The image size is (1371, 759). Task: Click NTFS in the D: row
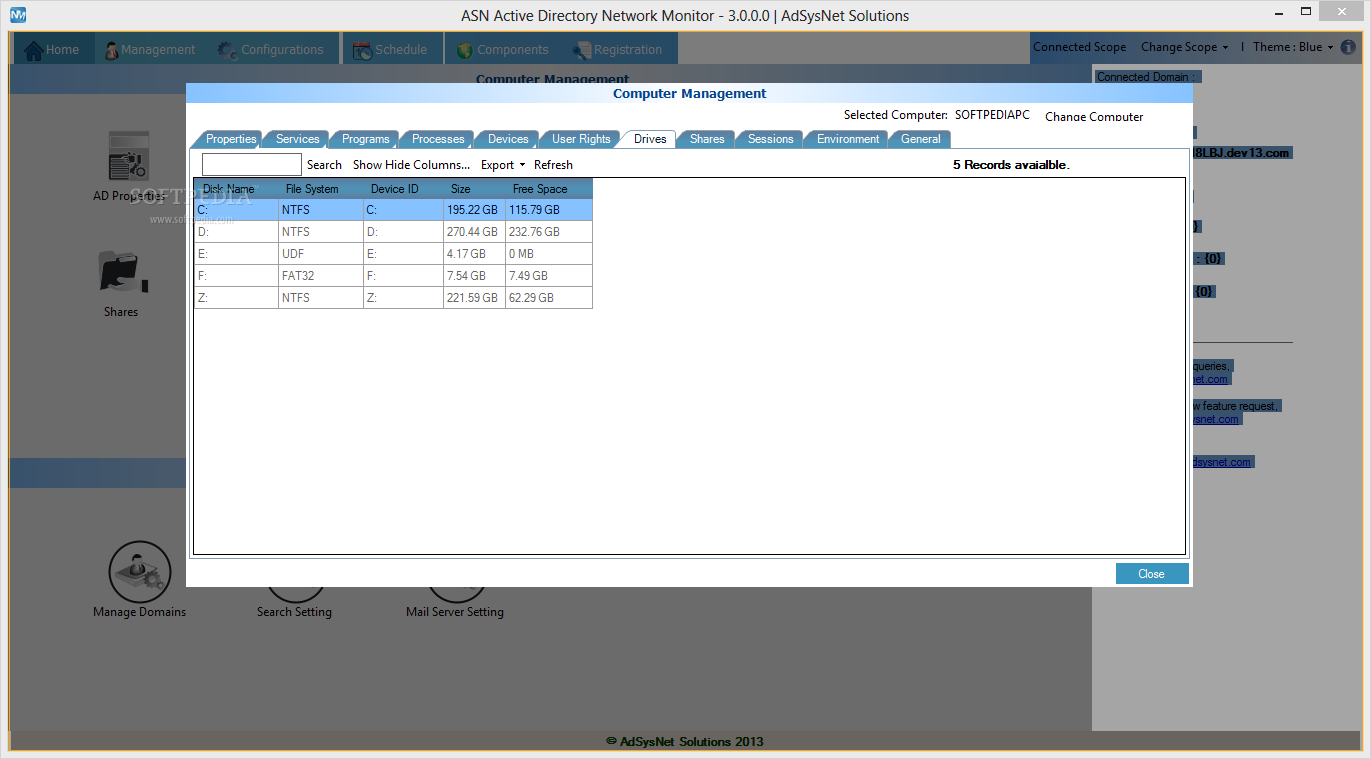[x=320, y=232]
